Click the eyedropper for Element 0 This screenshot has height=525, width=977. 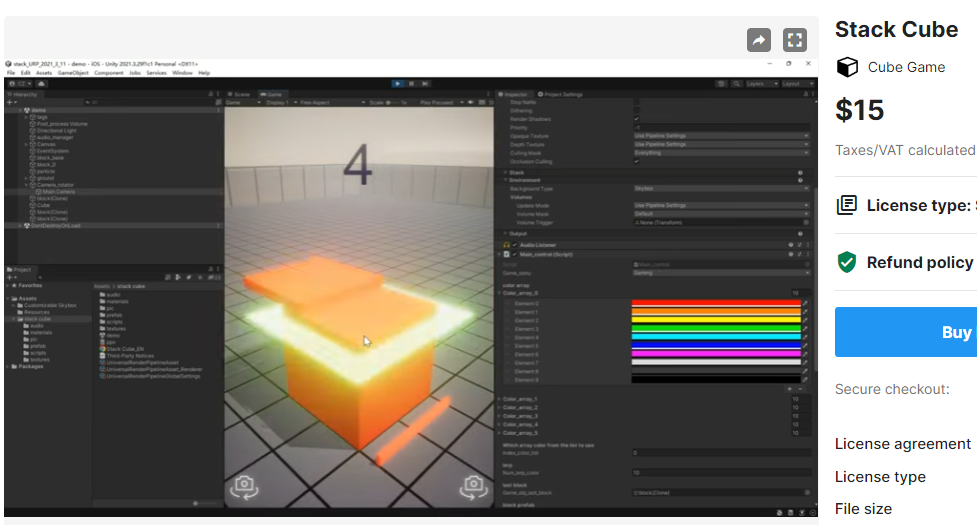click(805, 303)
